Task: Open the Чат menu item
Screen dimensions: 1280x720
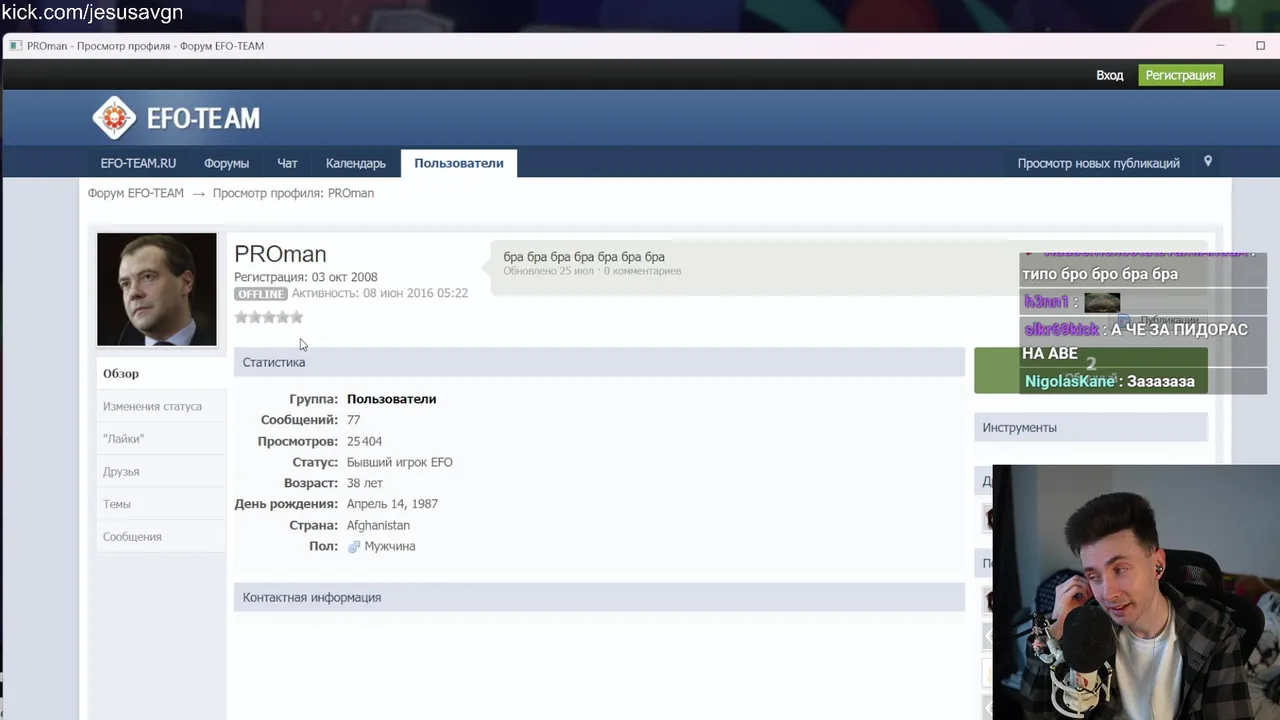Action: point(287,163)
